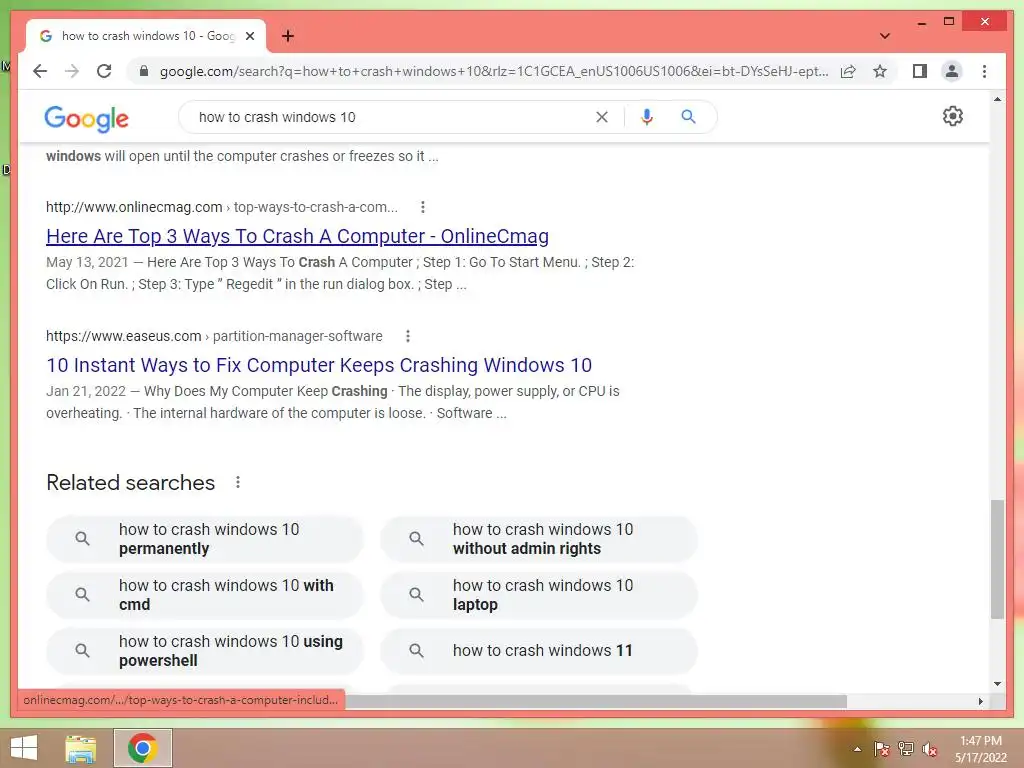Screen dimensions: 1024x768
Task: Search 'how to crash windows 10 permanently'
Action: (x=204, y=539)
